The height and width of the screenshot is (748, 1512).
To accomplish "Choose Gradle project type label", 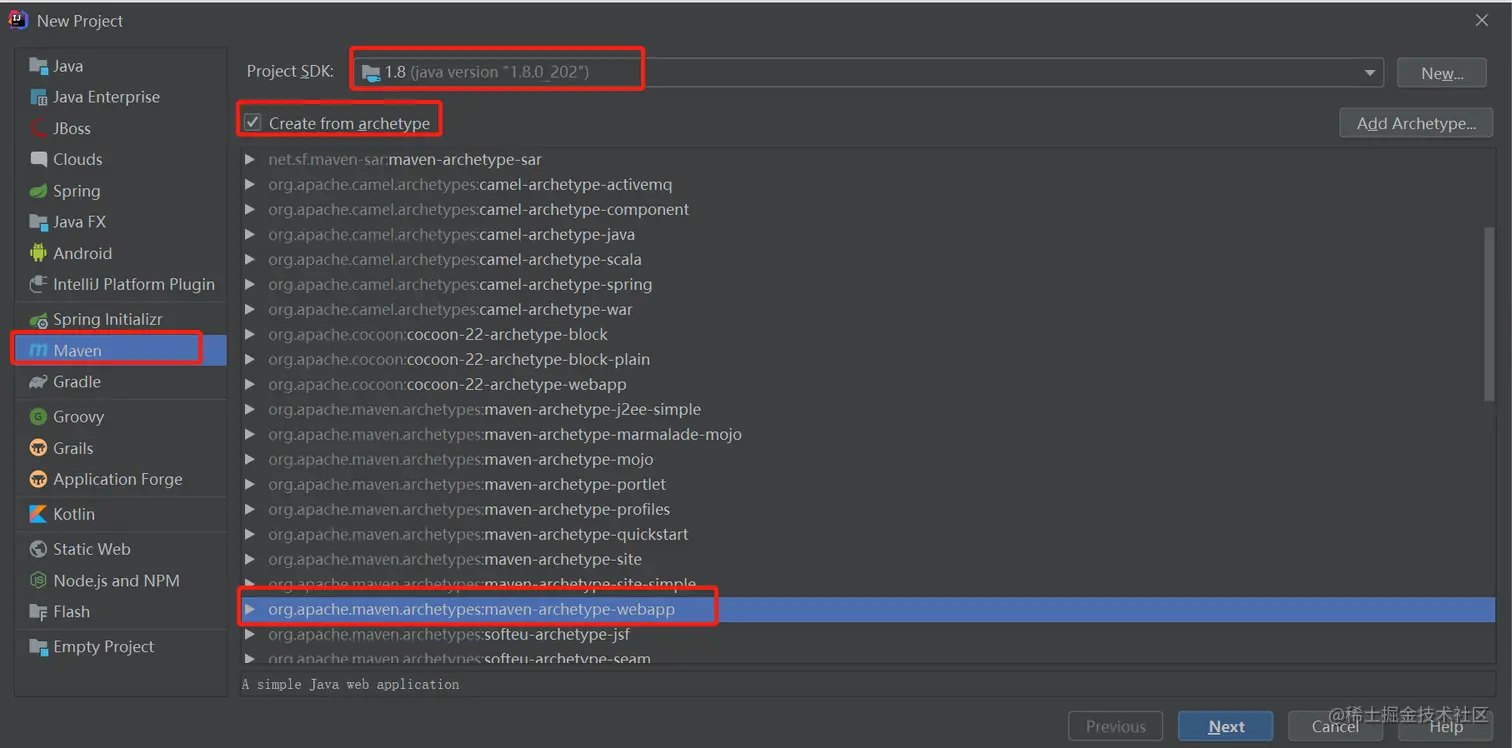I will pos(77,382).
